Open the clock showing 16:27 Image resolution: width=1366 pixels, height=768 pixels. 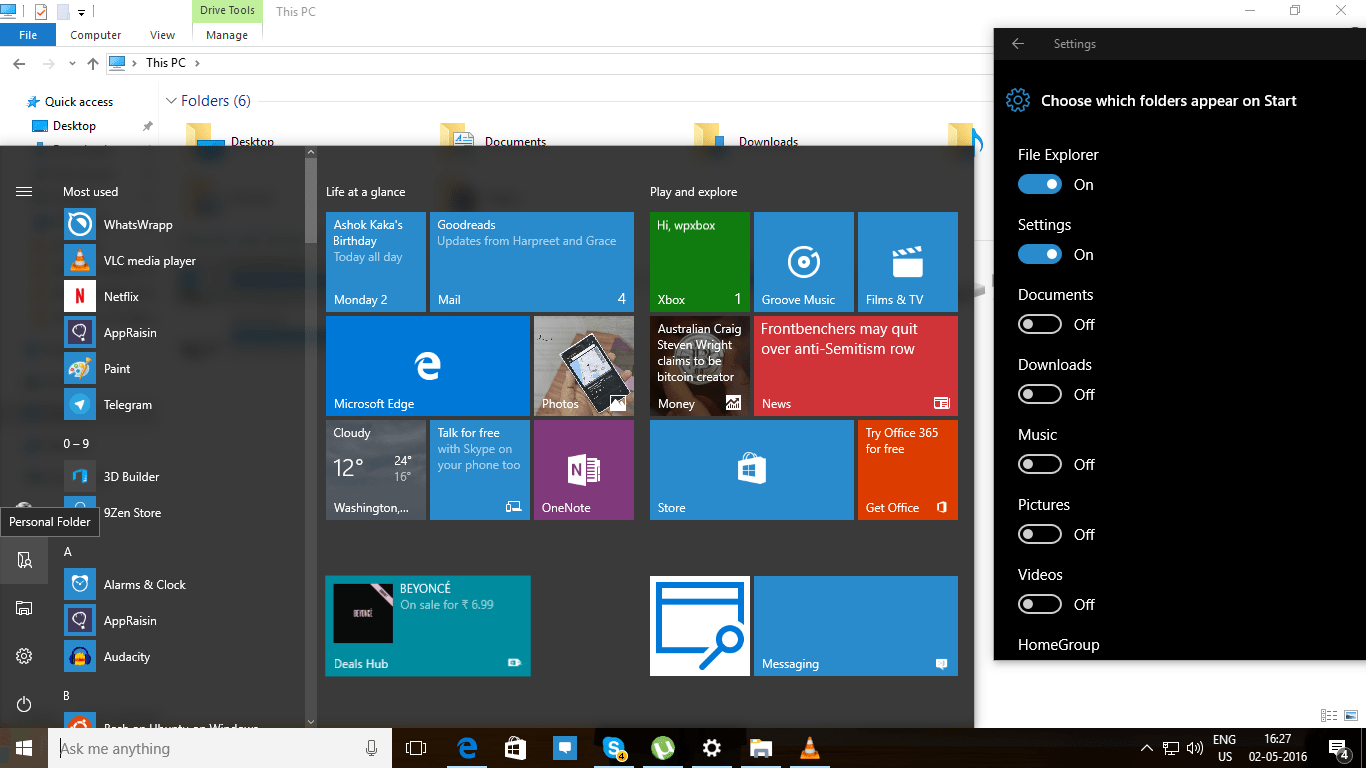click(x=1277, y=748)
